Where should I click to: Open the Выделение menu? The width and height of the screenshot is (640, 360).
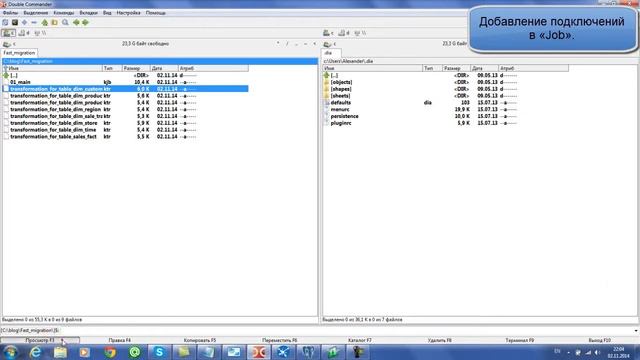(36, 13)
